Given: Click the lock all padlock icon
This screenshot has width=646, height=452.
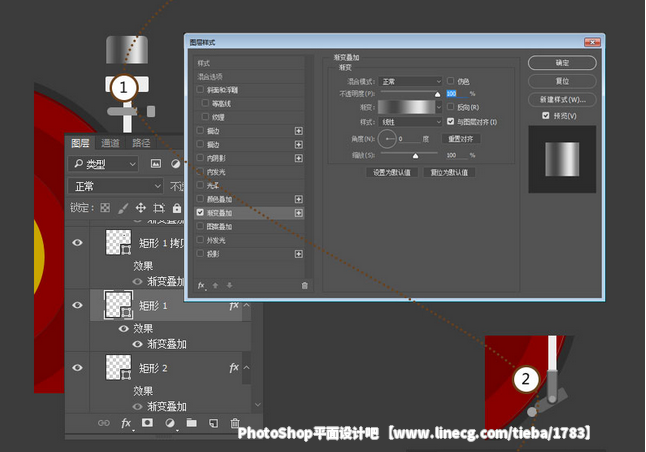Looking at the screenshot, I should (x=177, y=208).
